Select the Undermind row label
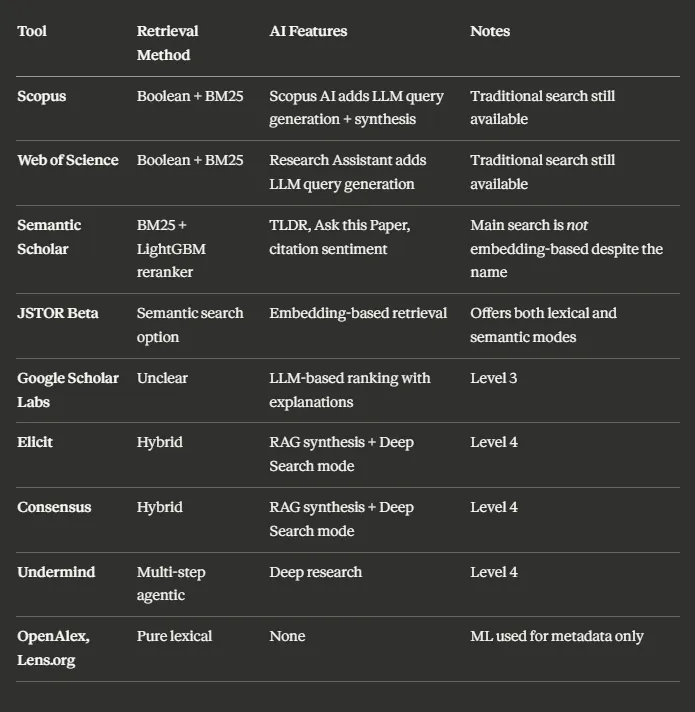Viewport: 695px width, 712px height. [56, 572]
